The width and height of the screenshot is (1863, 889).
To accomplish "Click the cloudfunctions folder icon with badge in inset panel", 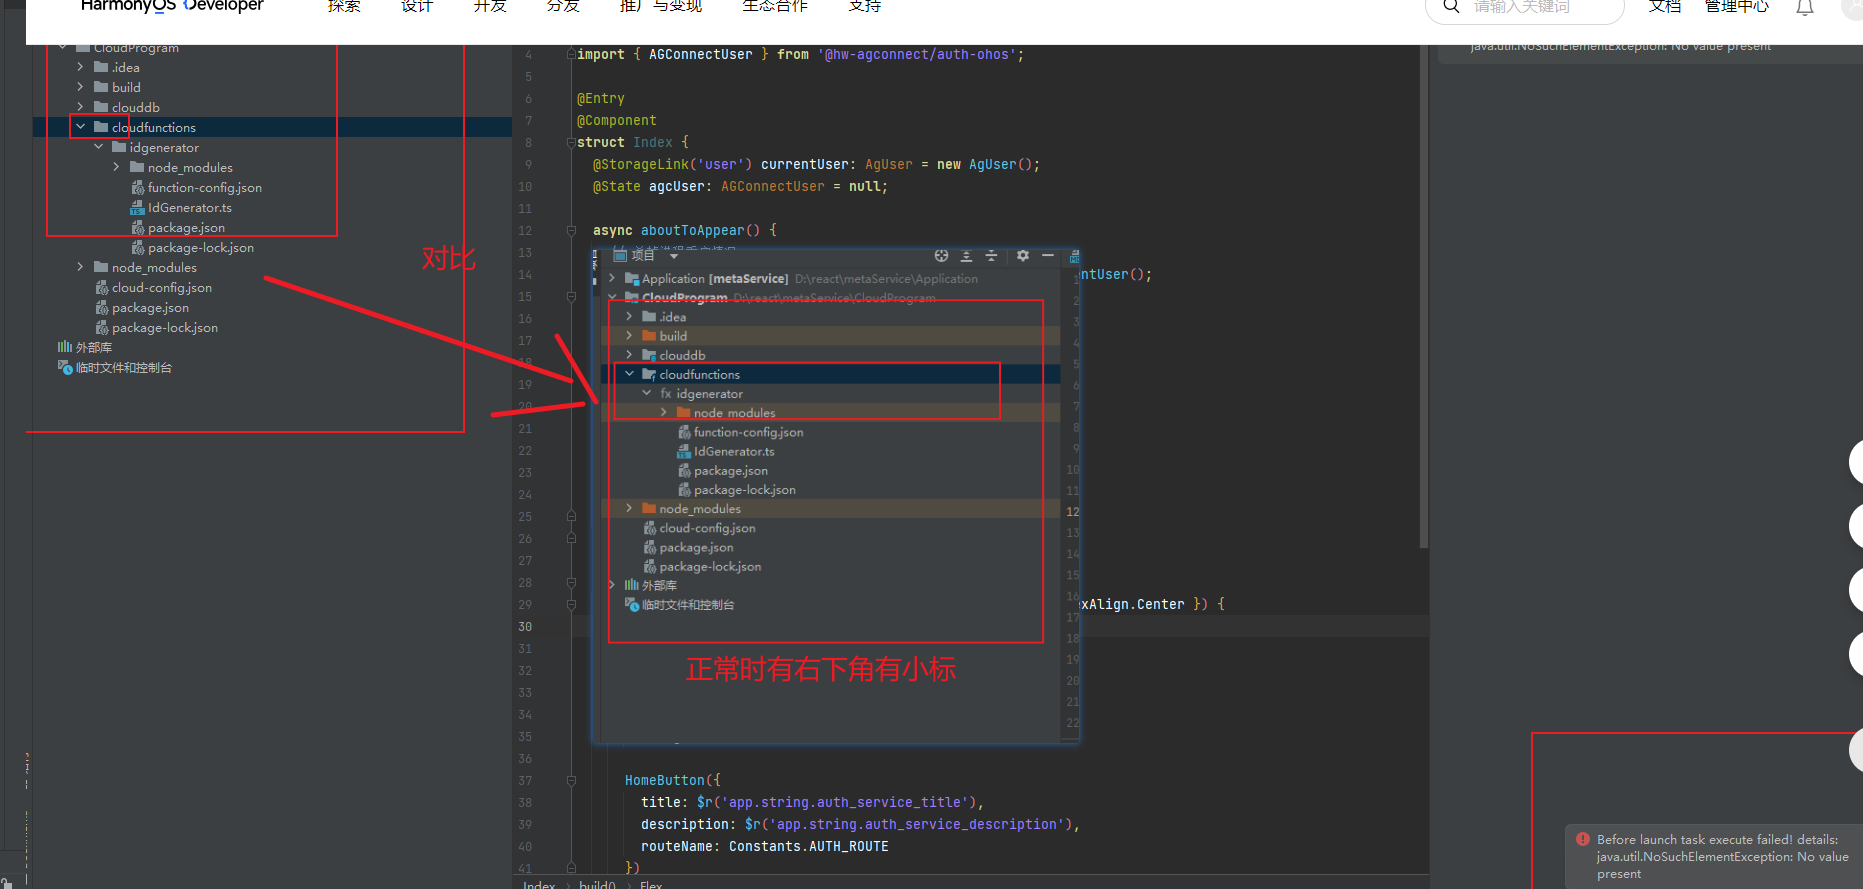I will pyautogui.click(x=649, y=375).
